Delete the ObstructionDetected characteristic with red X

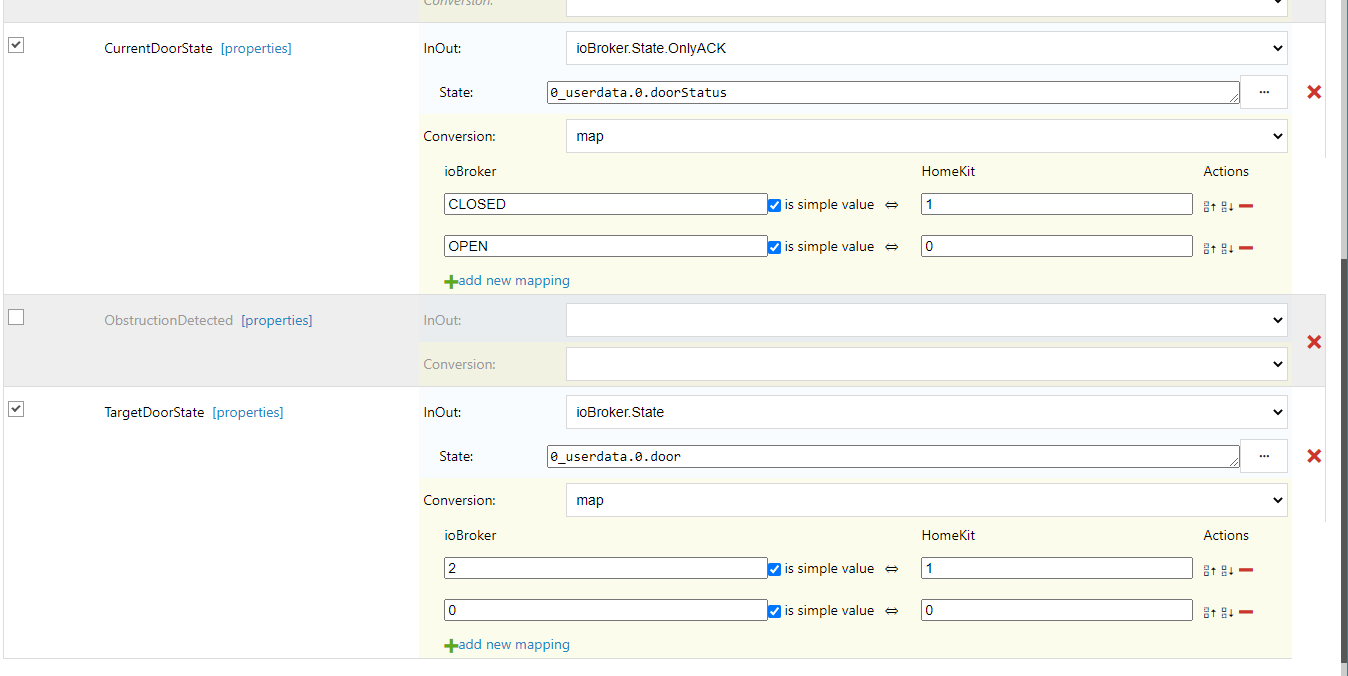click(1314, 342)
